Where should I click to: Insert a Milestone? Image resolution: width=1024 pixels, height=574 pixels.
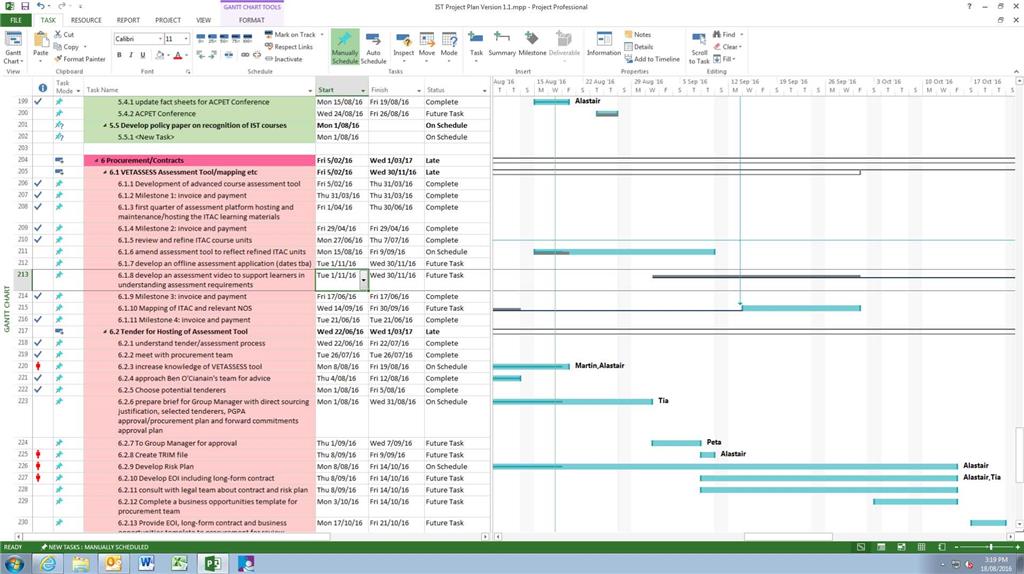point(532,44)
